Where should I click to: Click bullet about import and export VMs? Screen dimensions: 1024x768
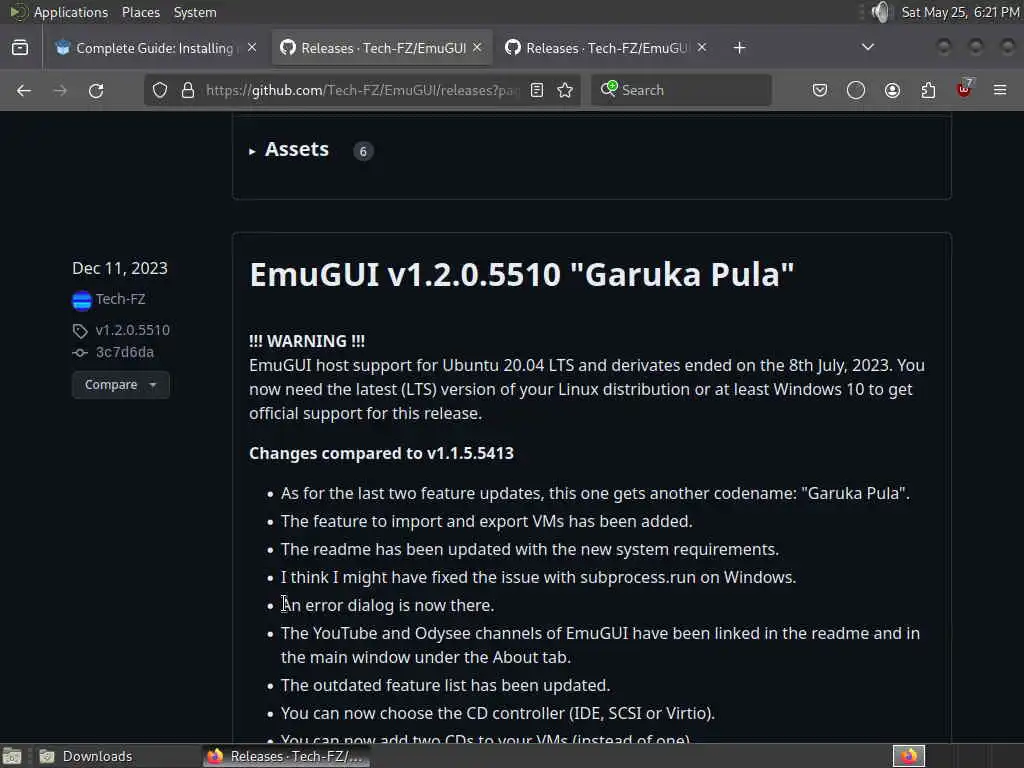point(487,521)
